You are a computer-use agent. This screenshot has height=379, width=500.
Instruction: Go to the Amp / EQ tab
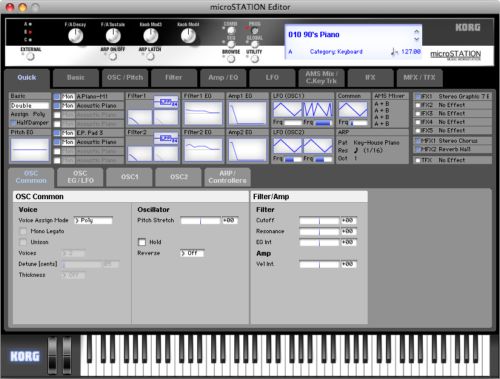tap(223, 78)
